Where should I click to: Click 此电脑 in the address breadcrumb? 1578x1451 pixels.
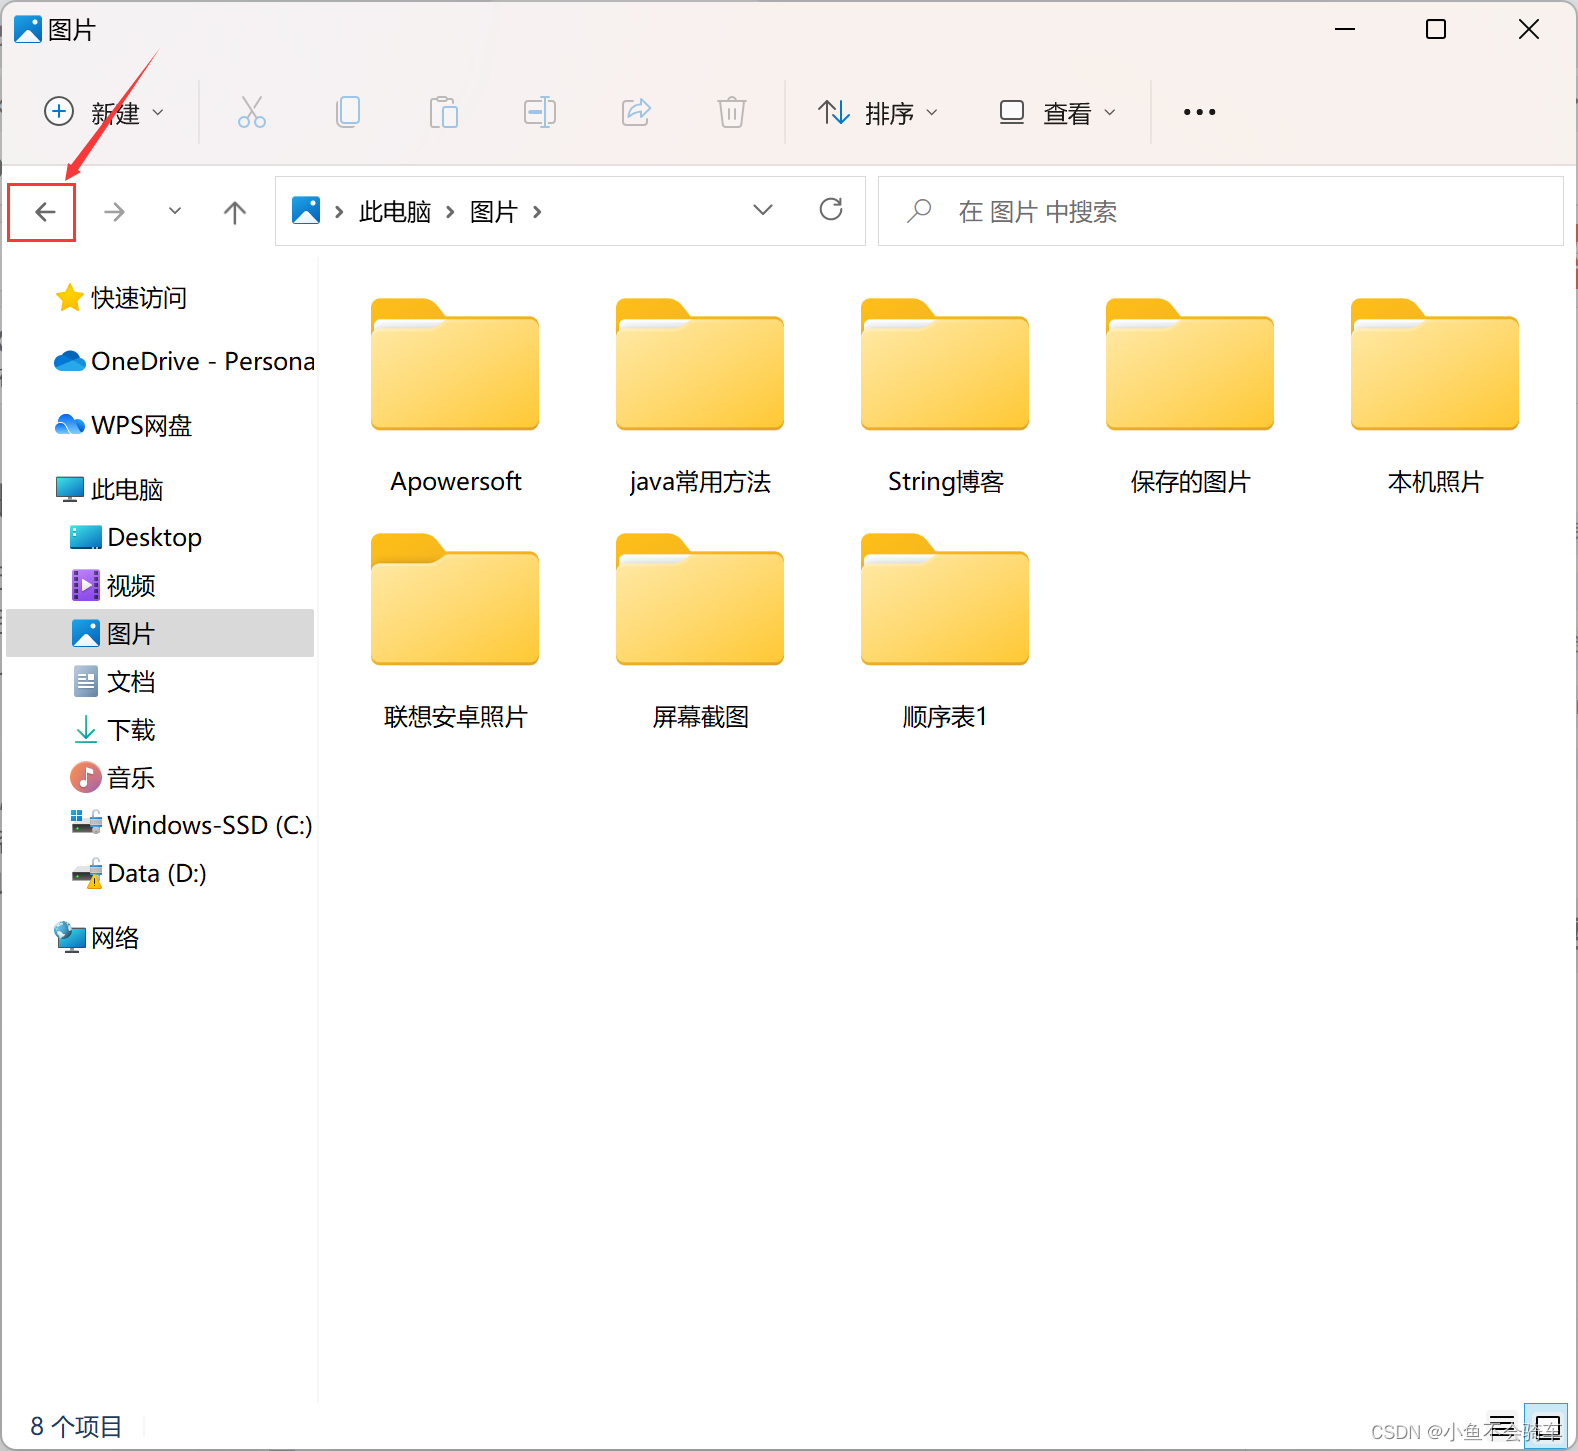click(395, 212)
